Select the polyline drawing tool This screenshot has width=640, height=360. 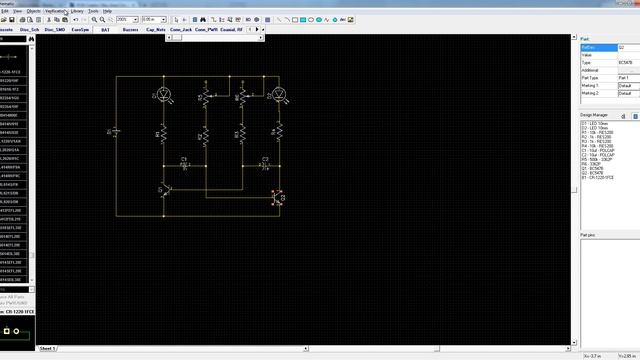(327, 20)
